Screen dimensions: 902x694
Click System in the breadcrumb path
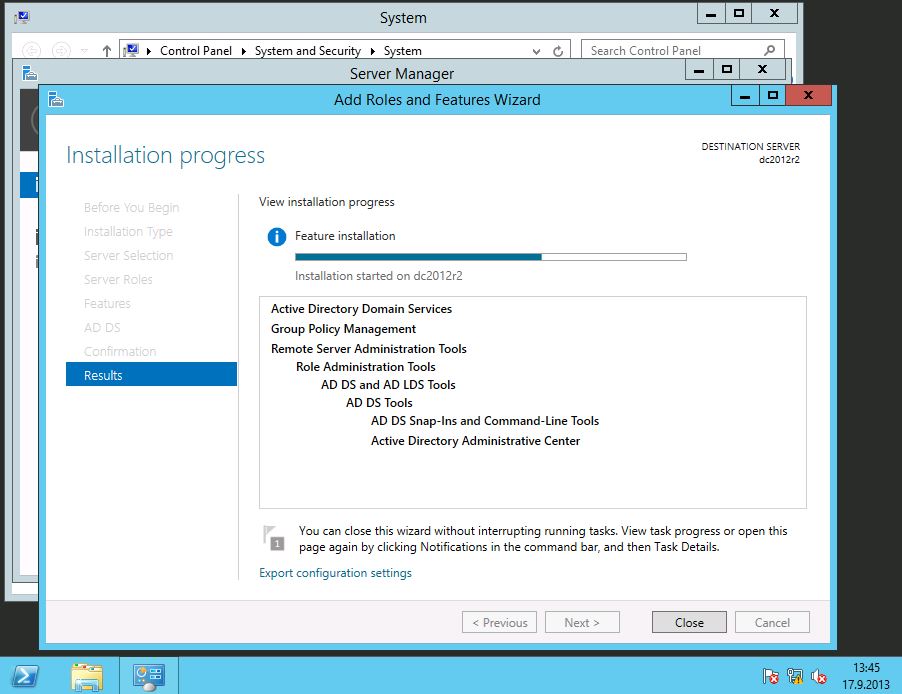(x=403, y=51)
